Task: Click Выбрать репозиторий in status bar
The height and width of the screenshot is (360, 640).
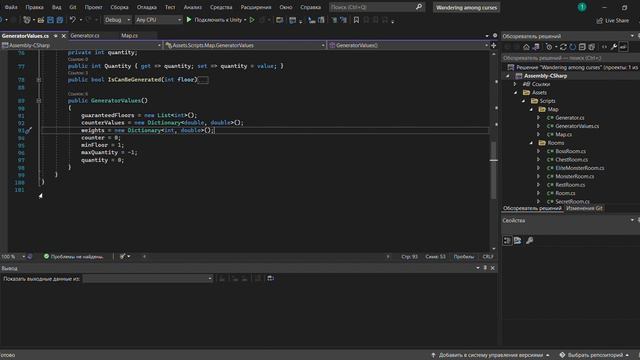Action: point(596,355)
